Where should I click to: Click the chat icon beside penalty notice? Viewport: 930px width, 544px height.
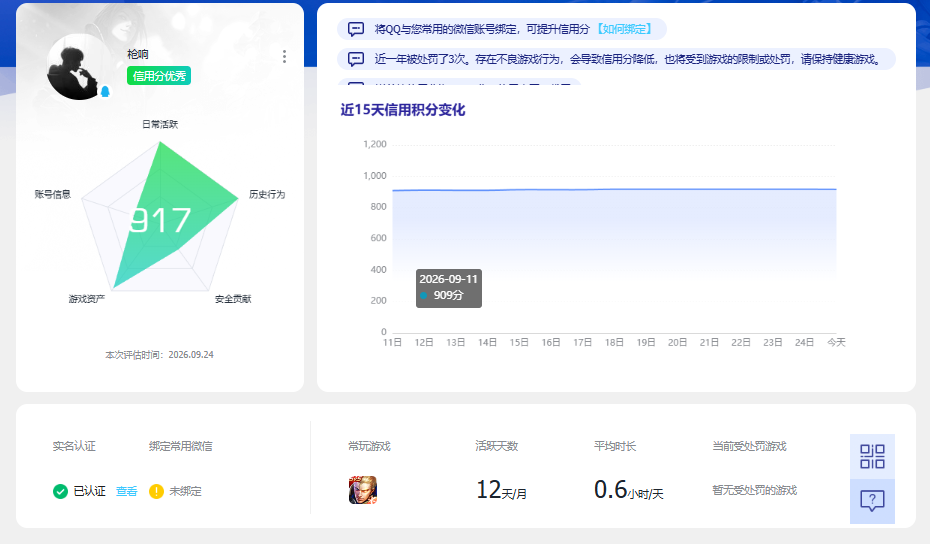(x=356, y=59)
